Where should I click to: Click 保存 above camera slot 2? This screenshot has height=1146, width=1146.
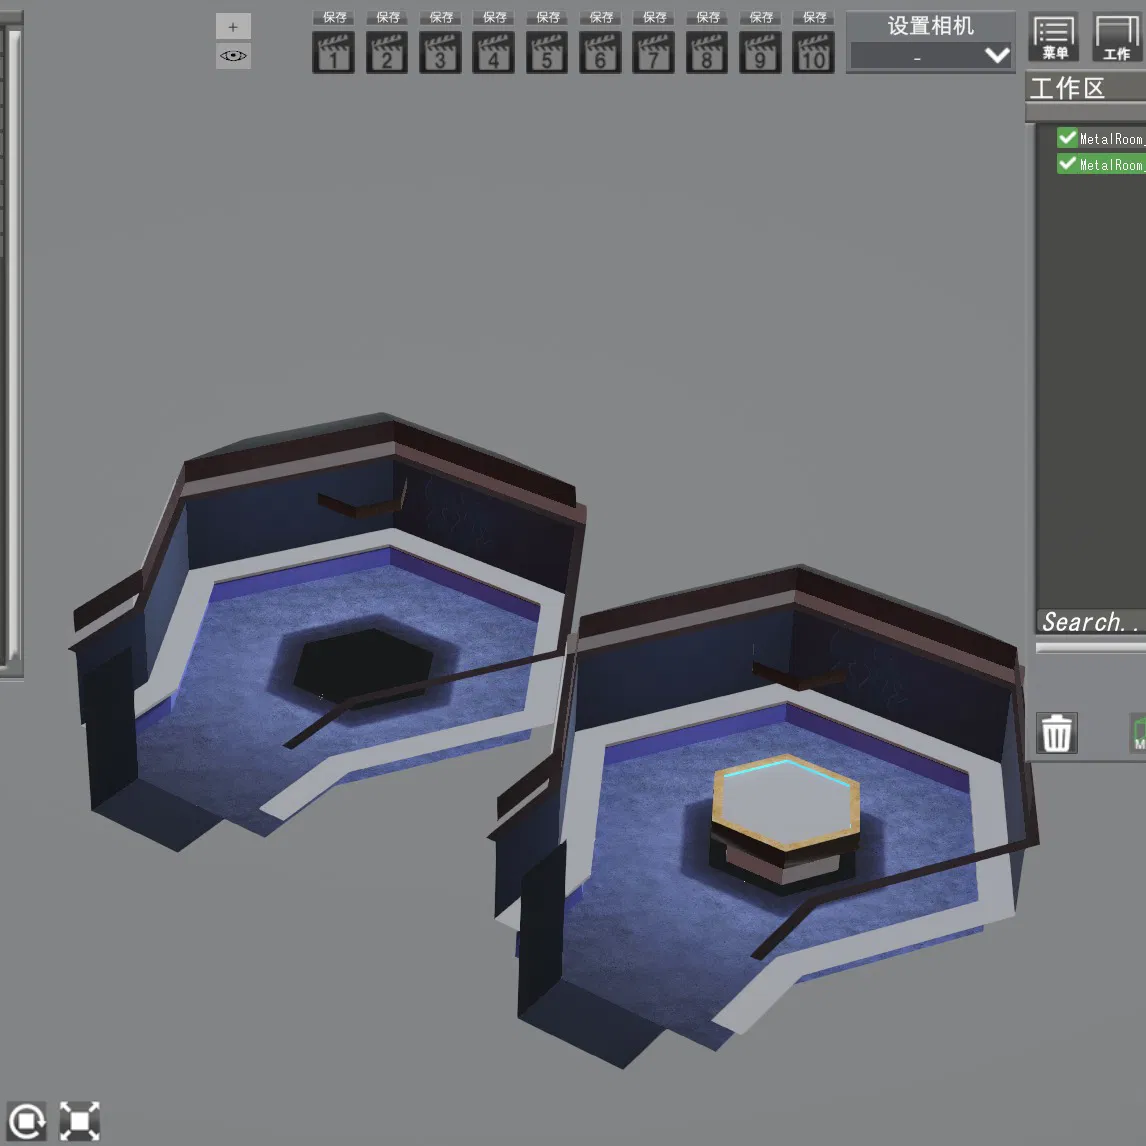[x=387, y=18]
